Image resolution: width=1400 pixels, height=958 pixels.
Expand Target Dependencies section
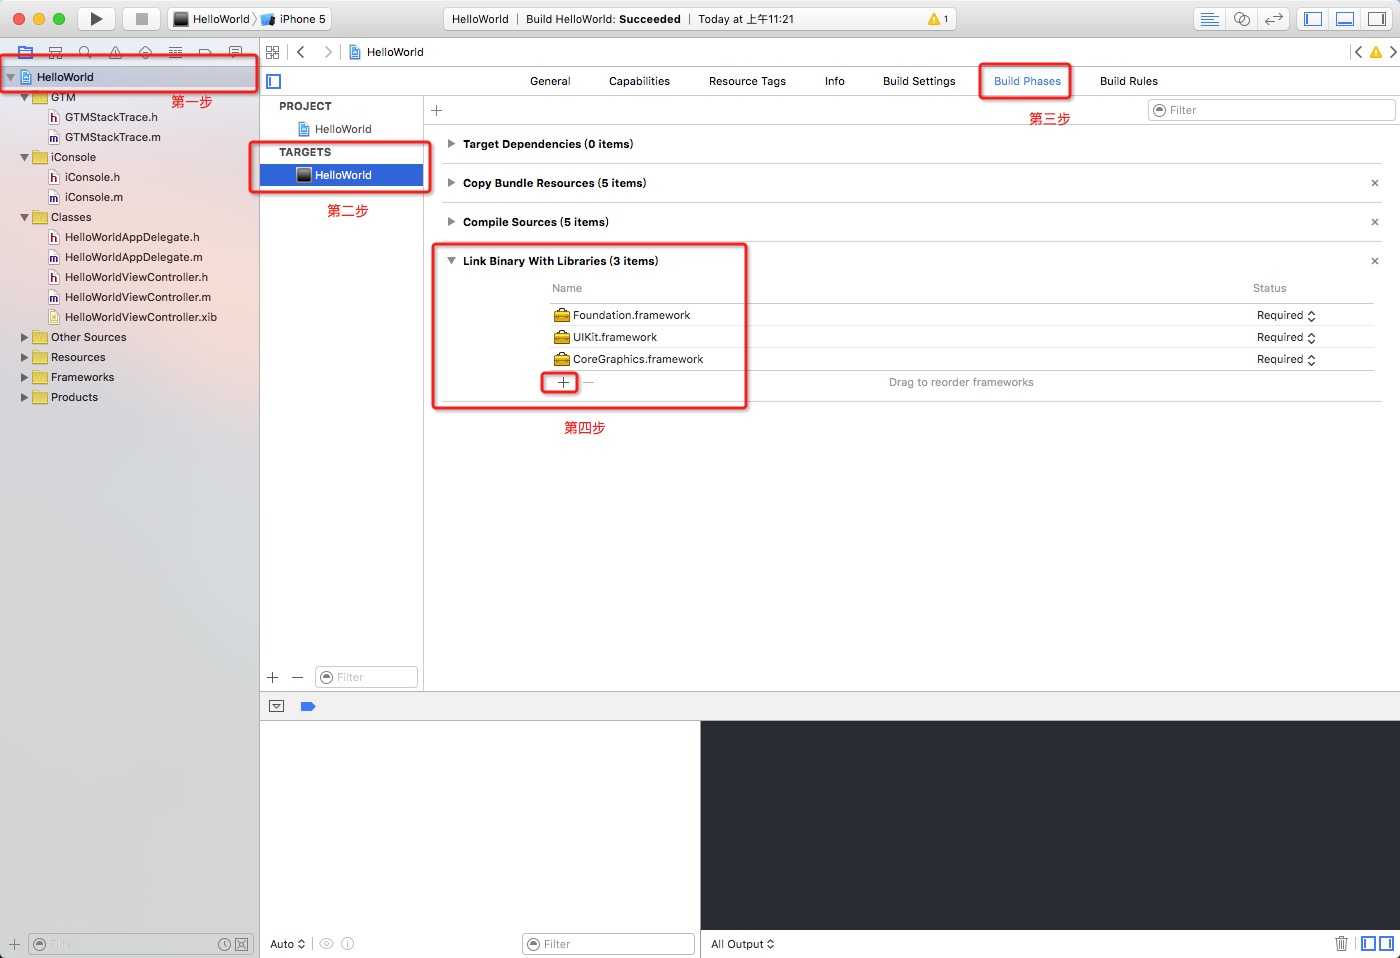(x=451, y=144)
